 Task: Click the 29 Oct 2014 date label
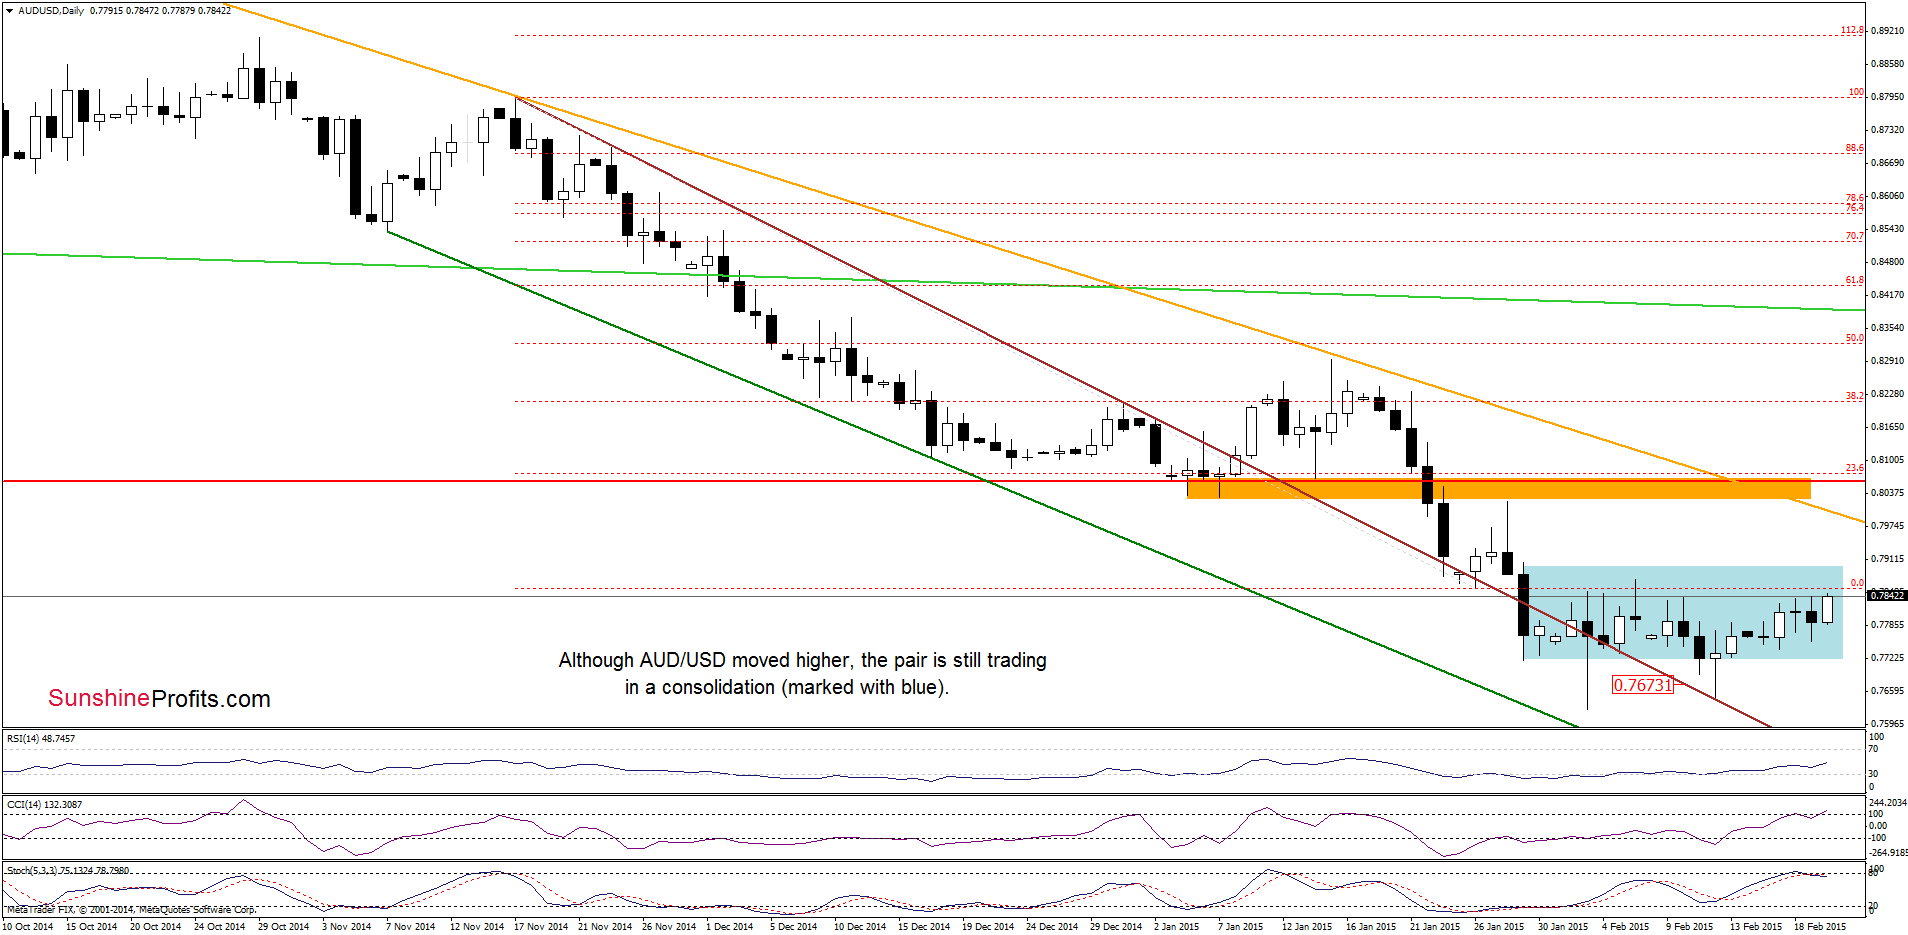(x=284, y=927)
